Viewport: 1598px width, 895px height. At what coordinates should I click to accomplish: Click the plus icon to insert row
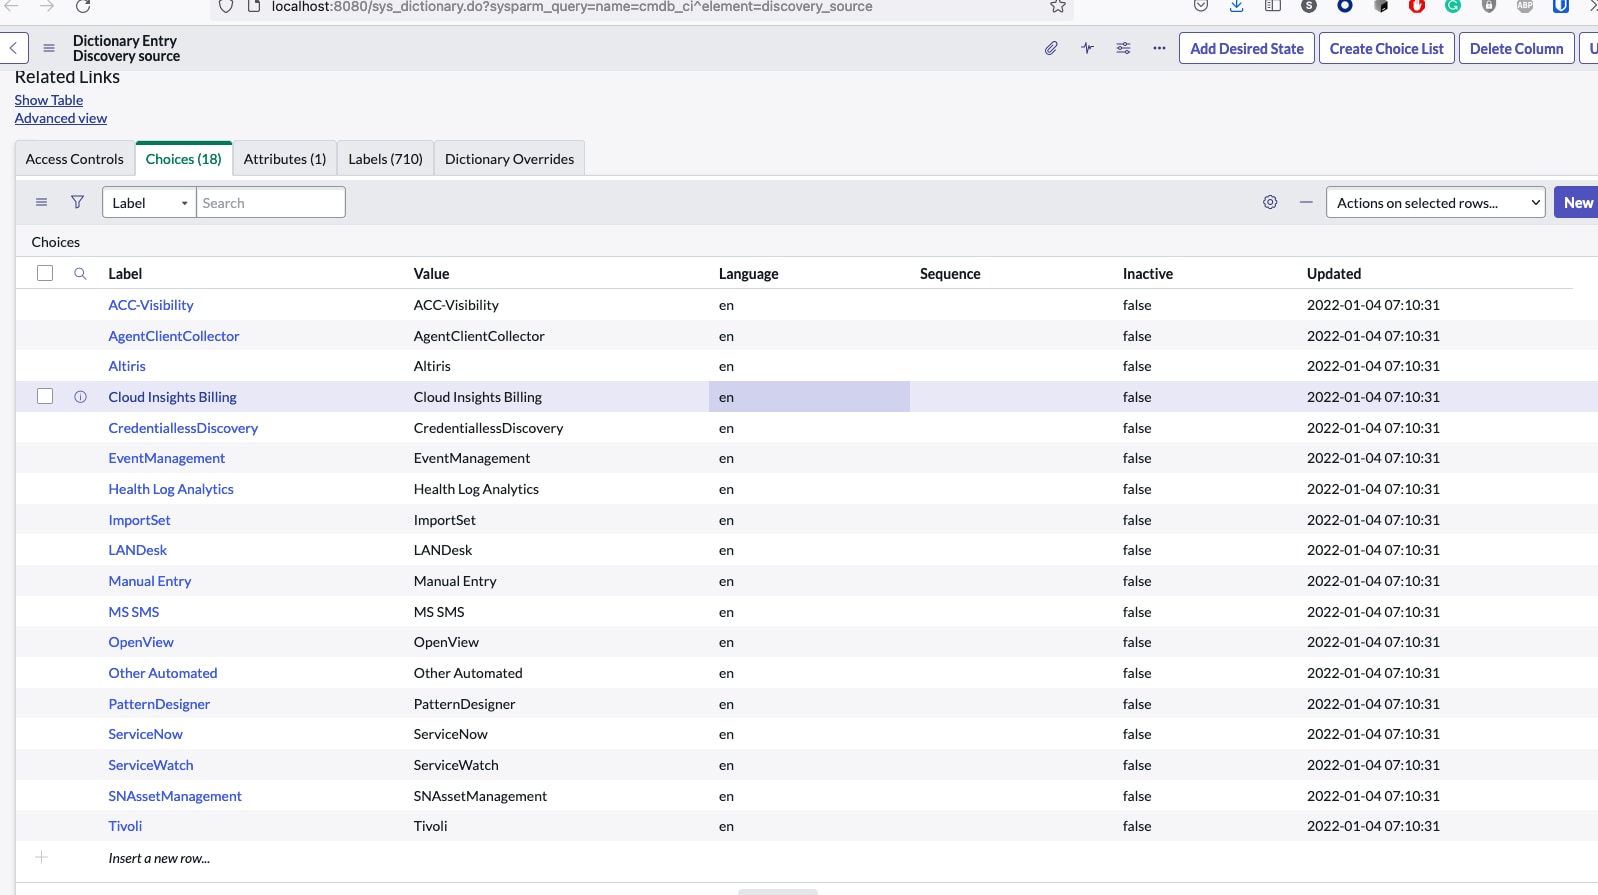(x=42, y=857)
